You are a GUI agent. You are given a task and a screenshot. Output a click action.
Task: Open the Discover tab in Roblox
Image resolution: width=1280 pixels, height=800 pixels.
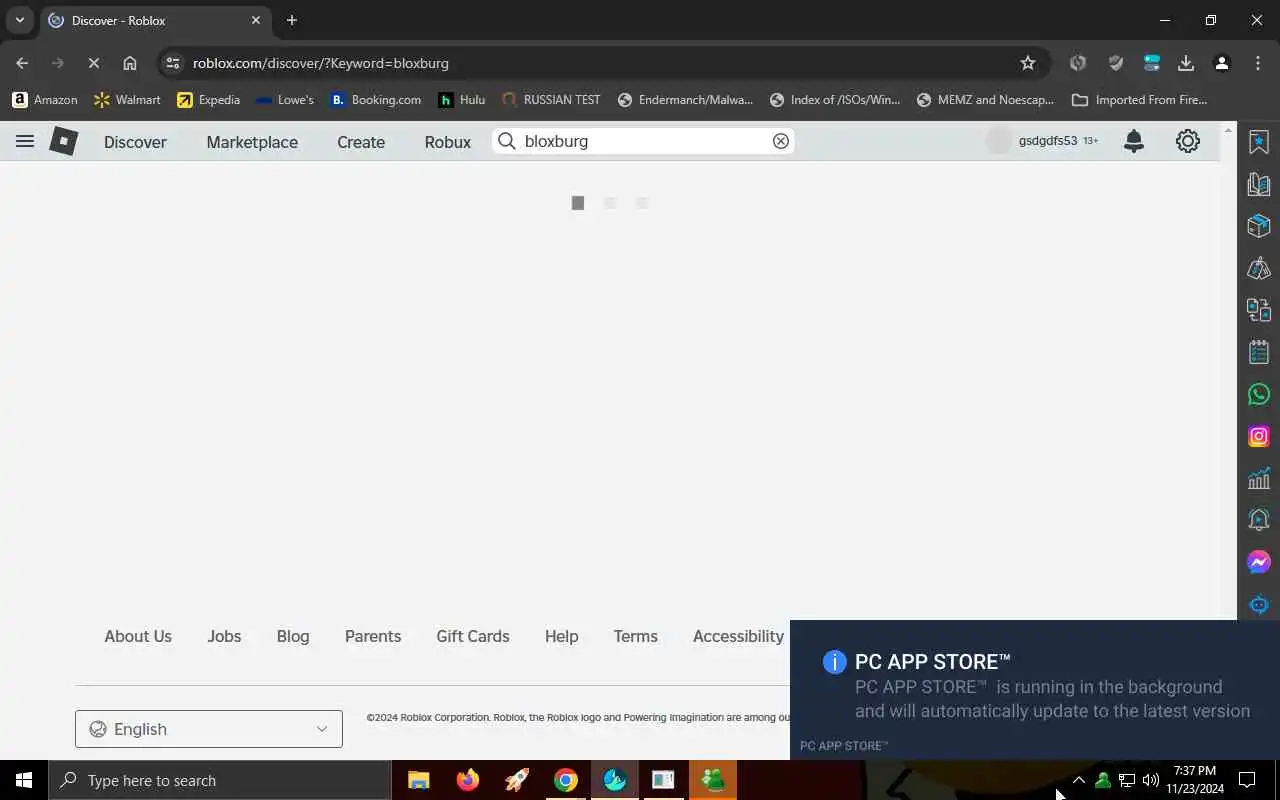(135, 142)
